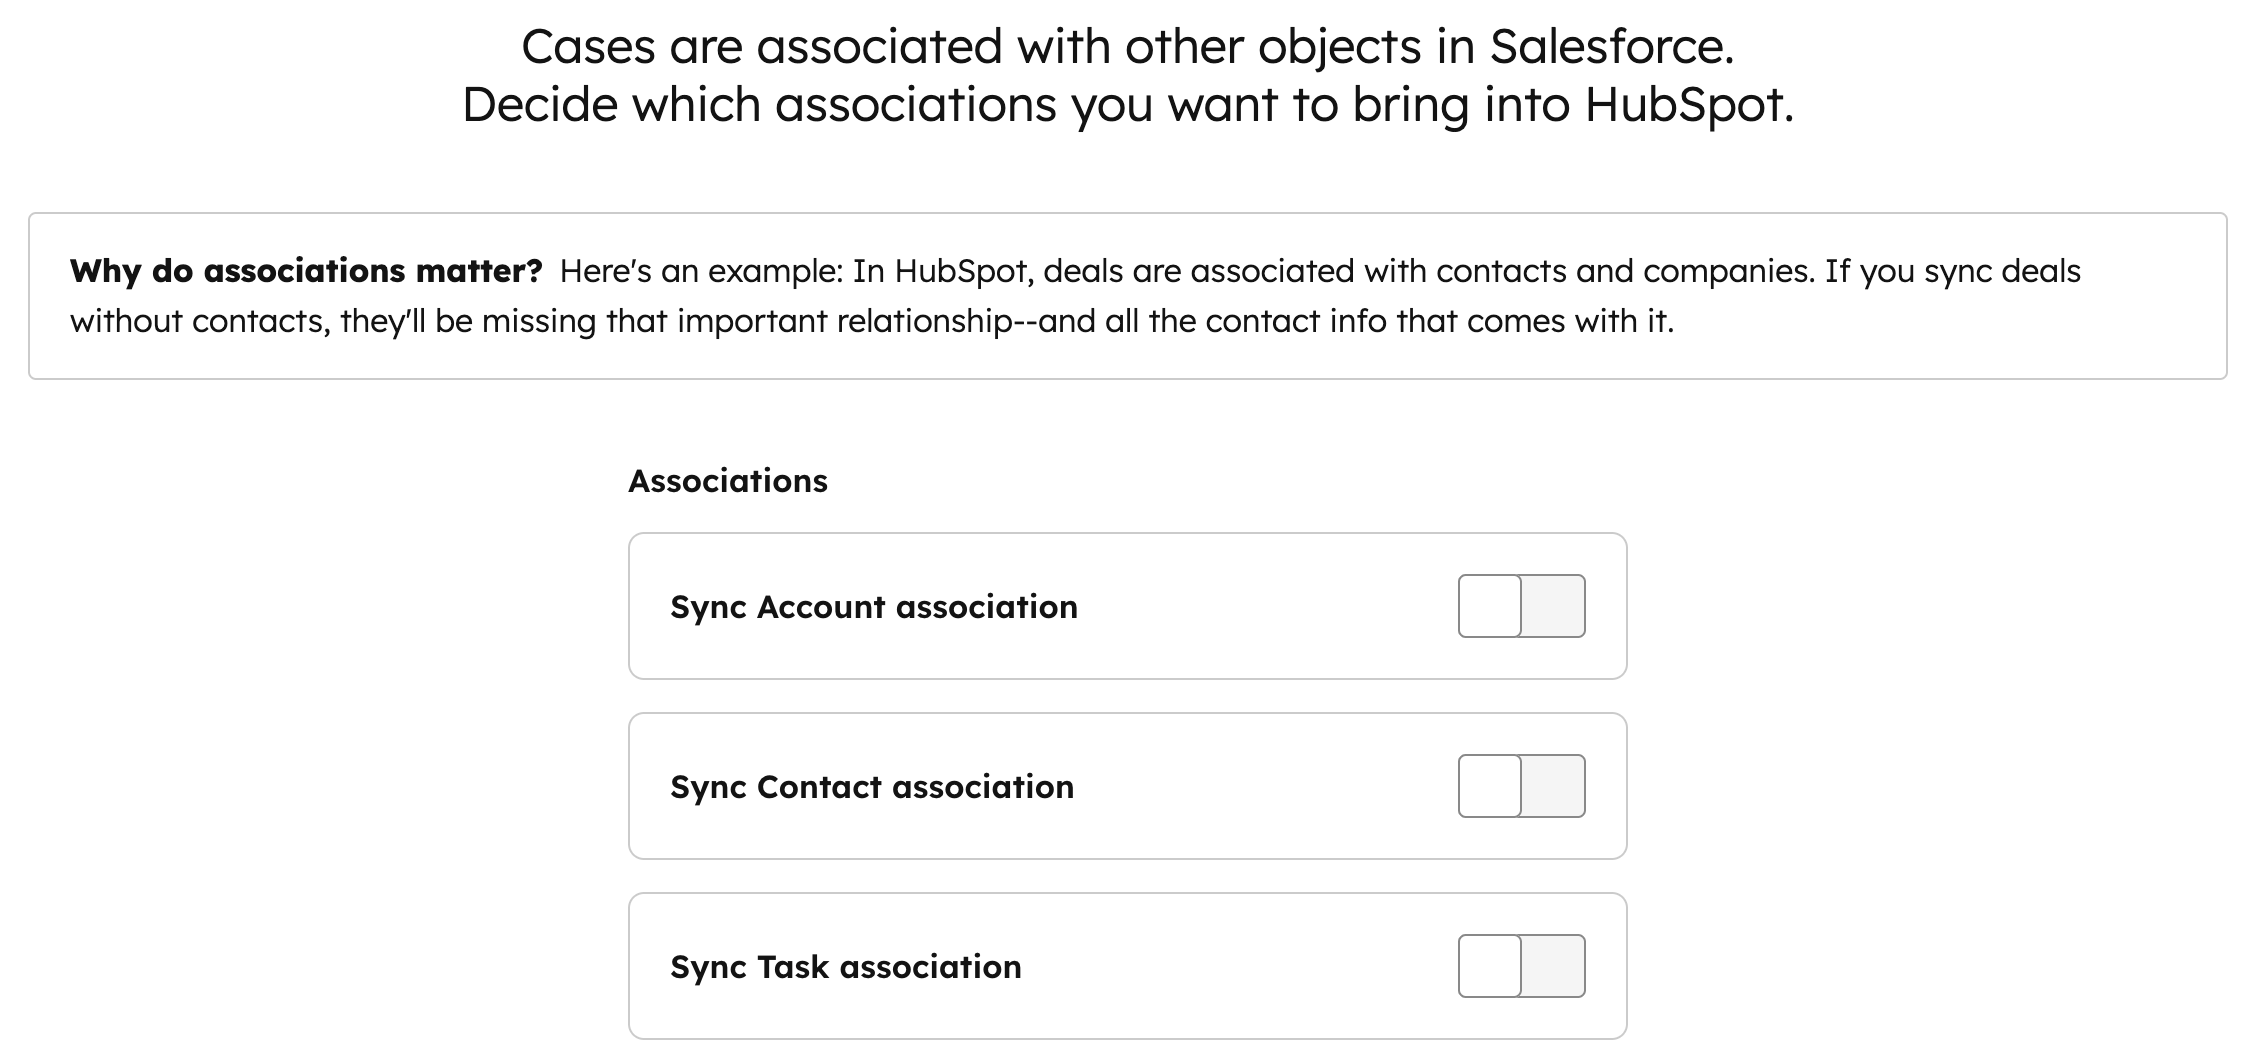
Task: Enable the Sync Account association toggle
Action: 1521,606
